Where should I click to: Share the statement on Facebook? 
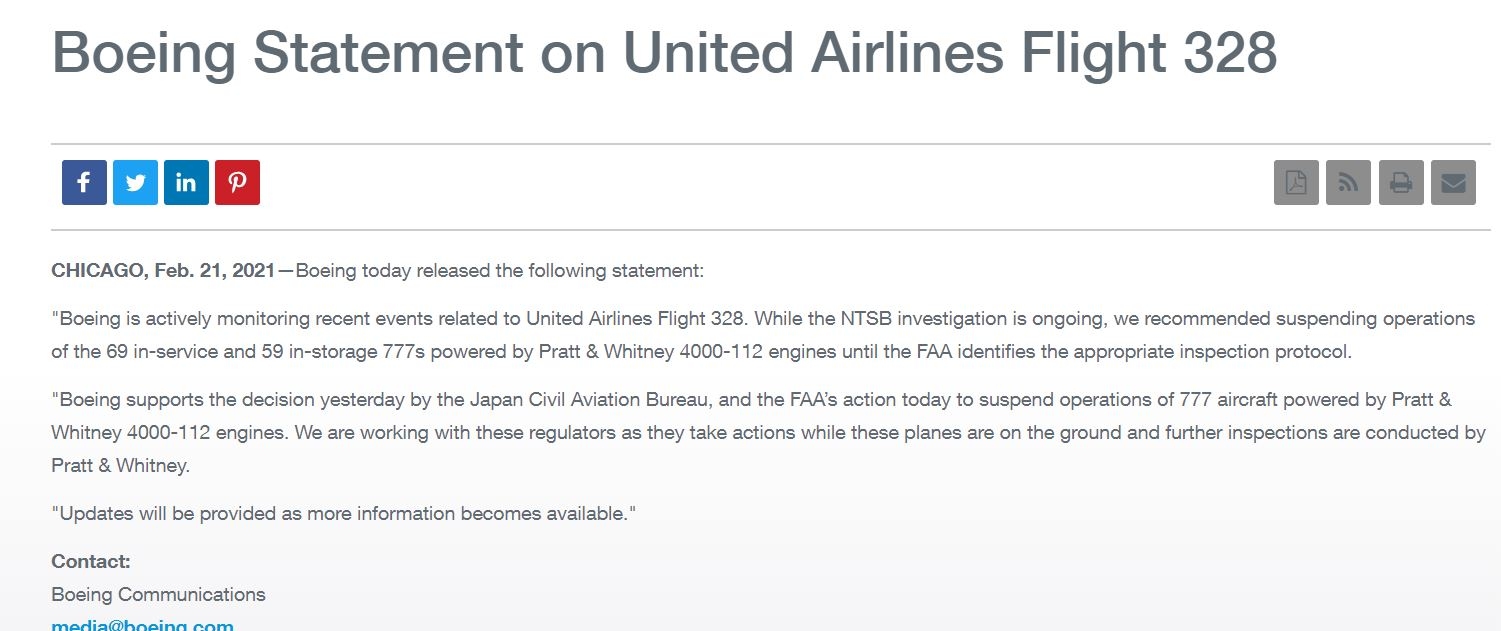[x=84, y=183]
